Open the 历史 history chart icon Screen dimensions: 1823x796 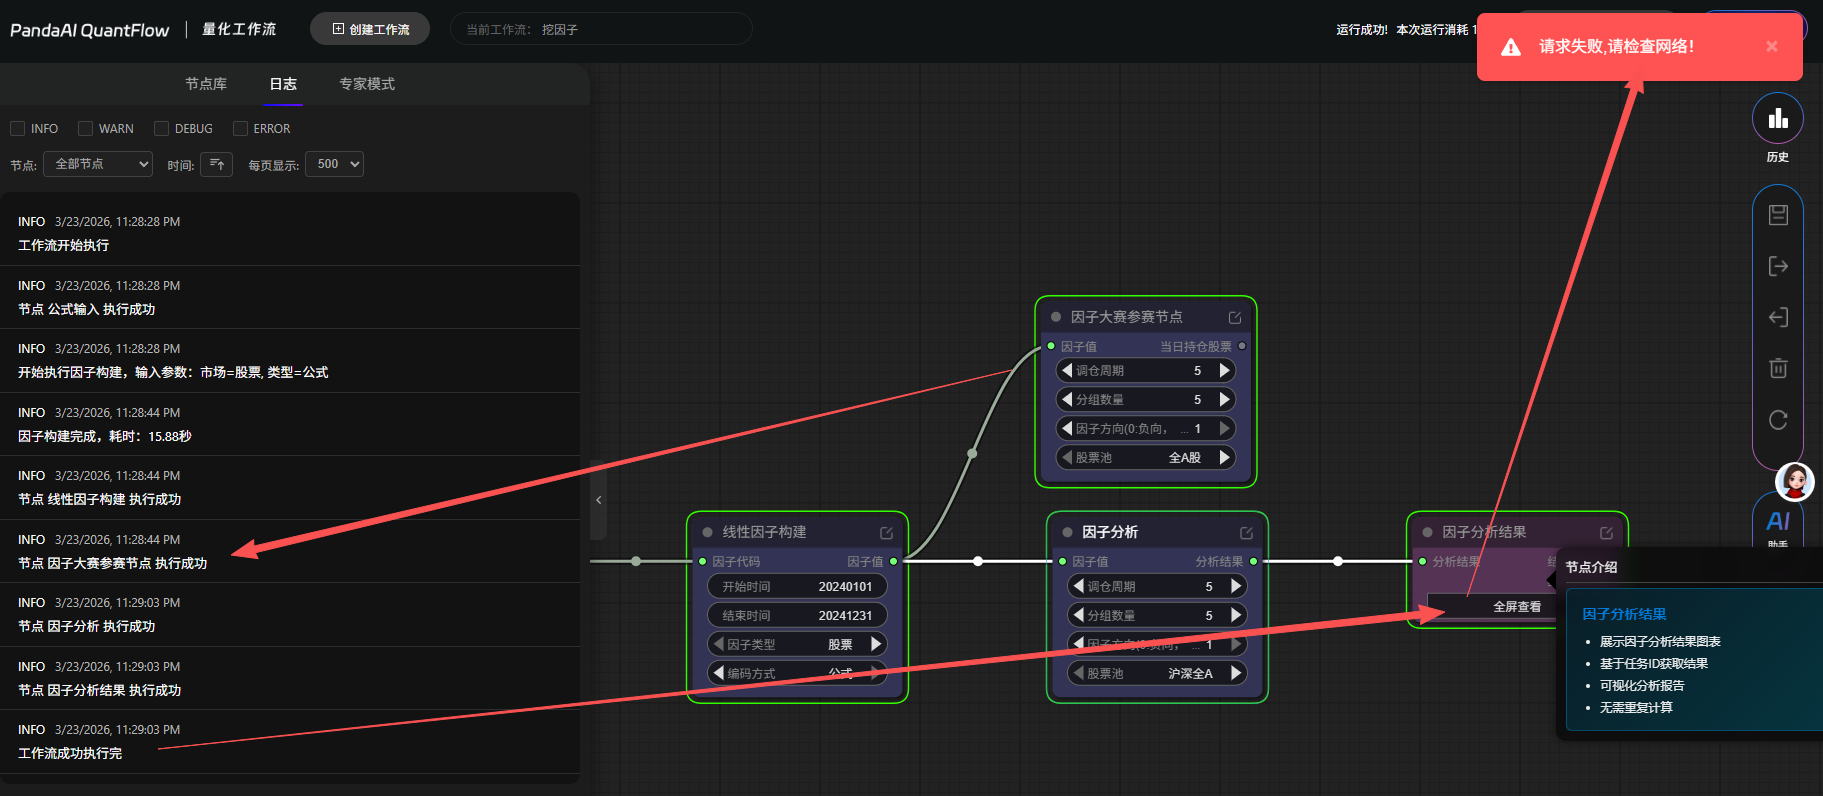pos(1777,119)
